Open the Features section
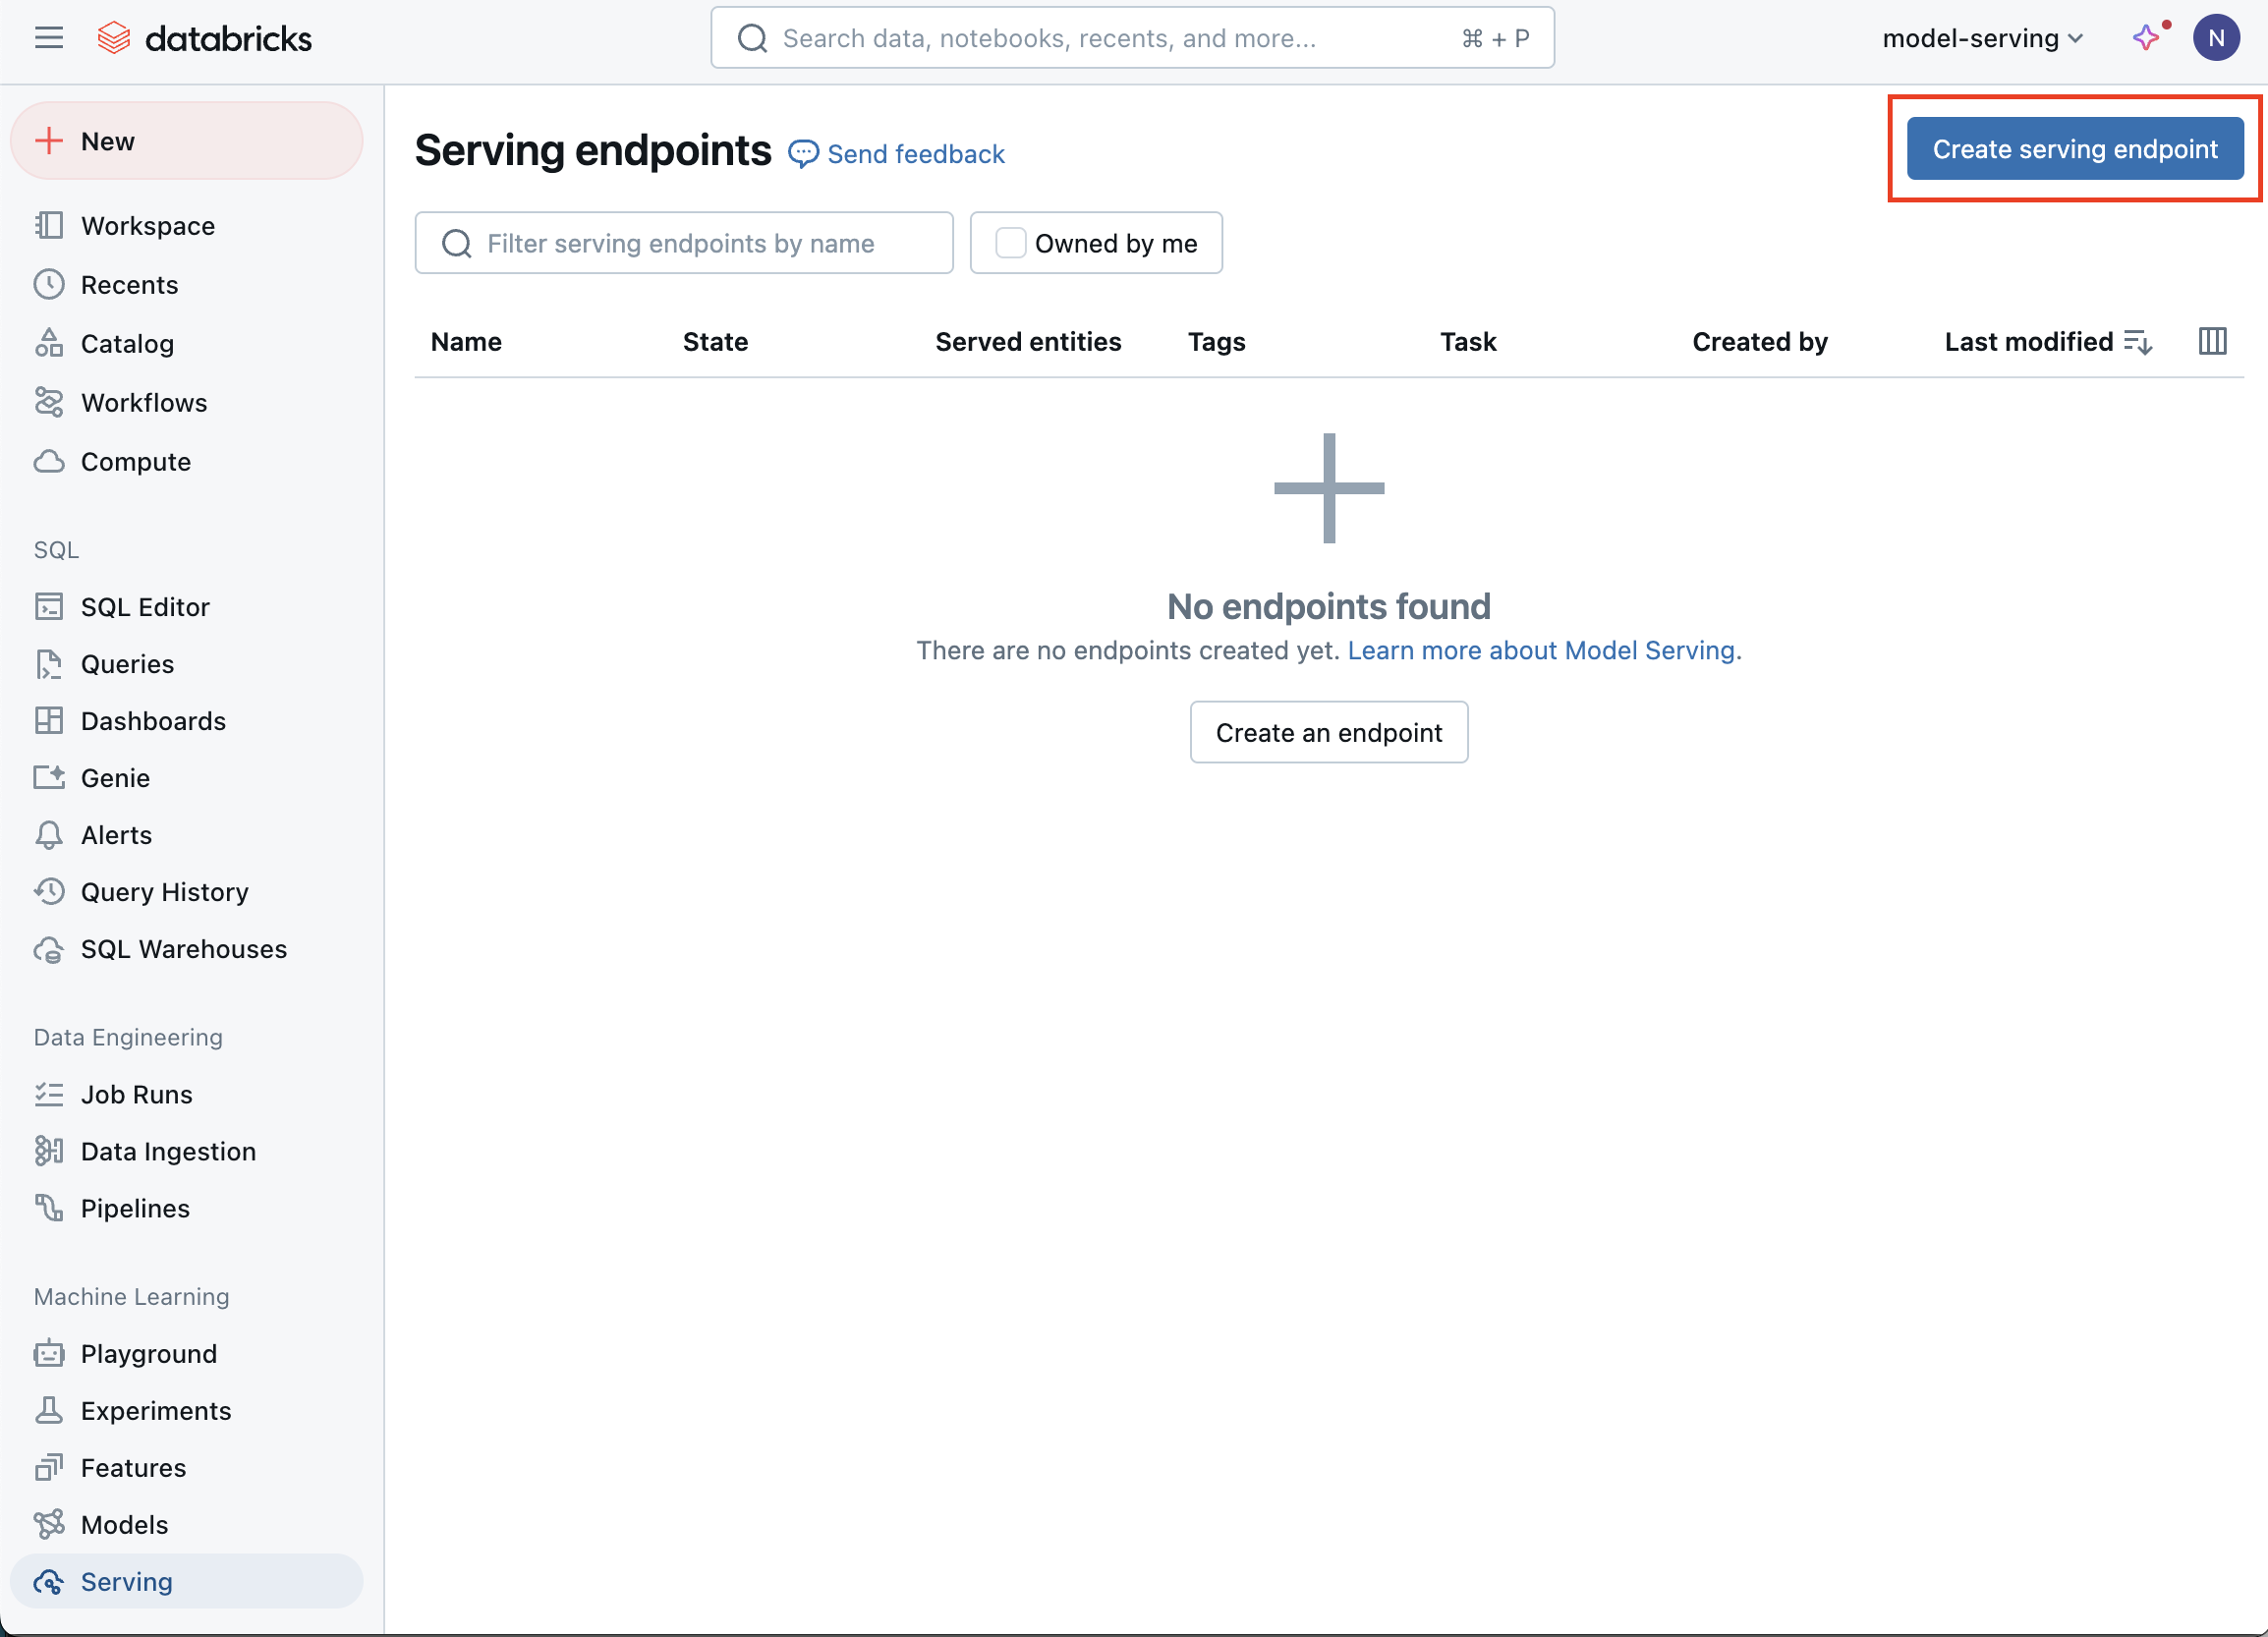Image resolution: width=2268 pixels, height=1637 pixels. [x=132, y=1466]
